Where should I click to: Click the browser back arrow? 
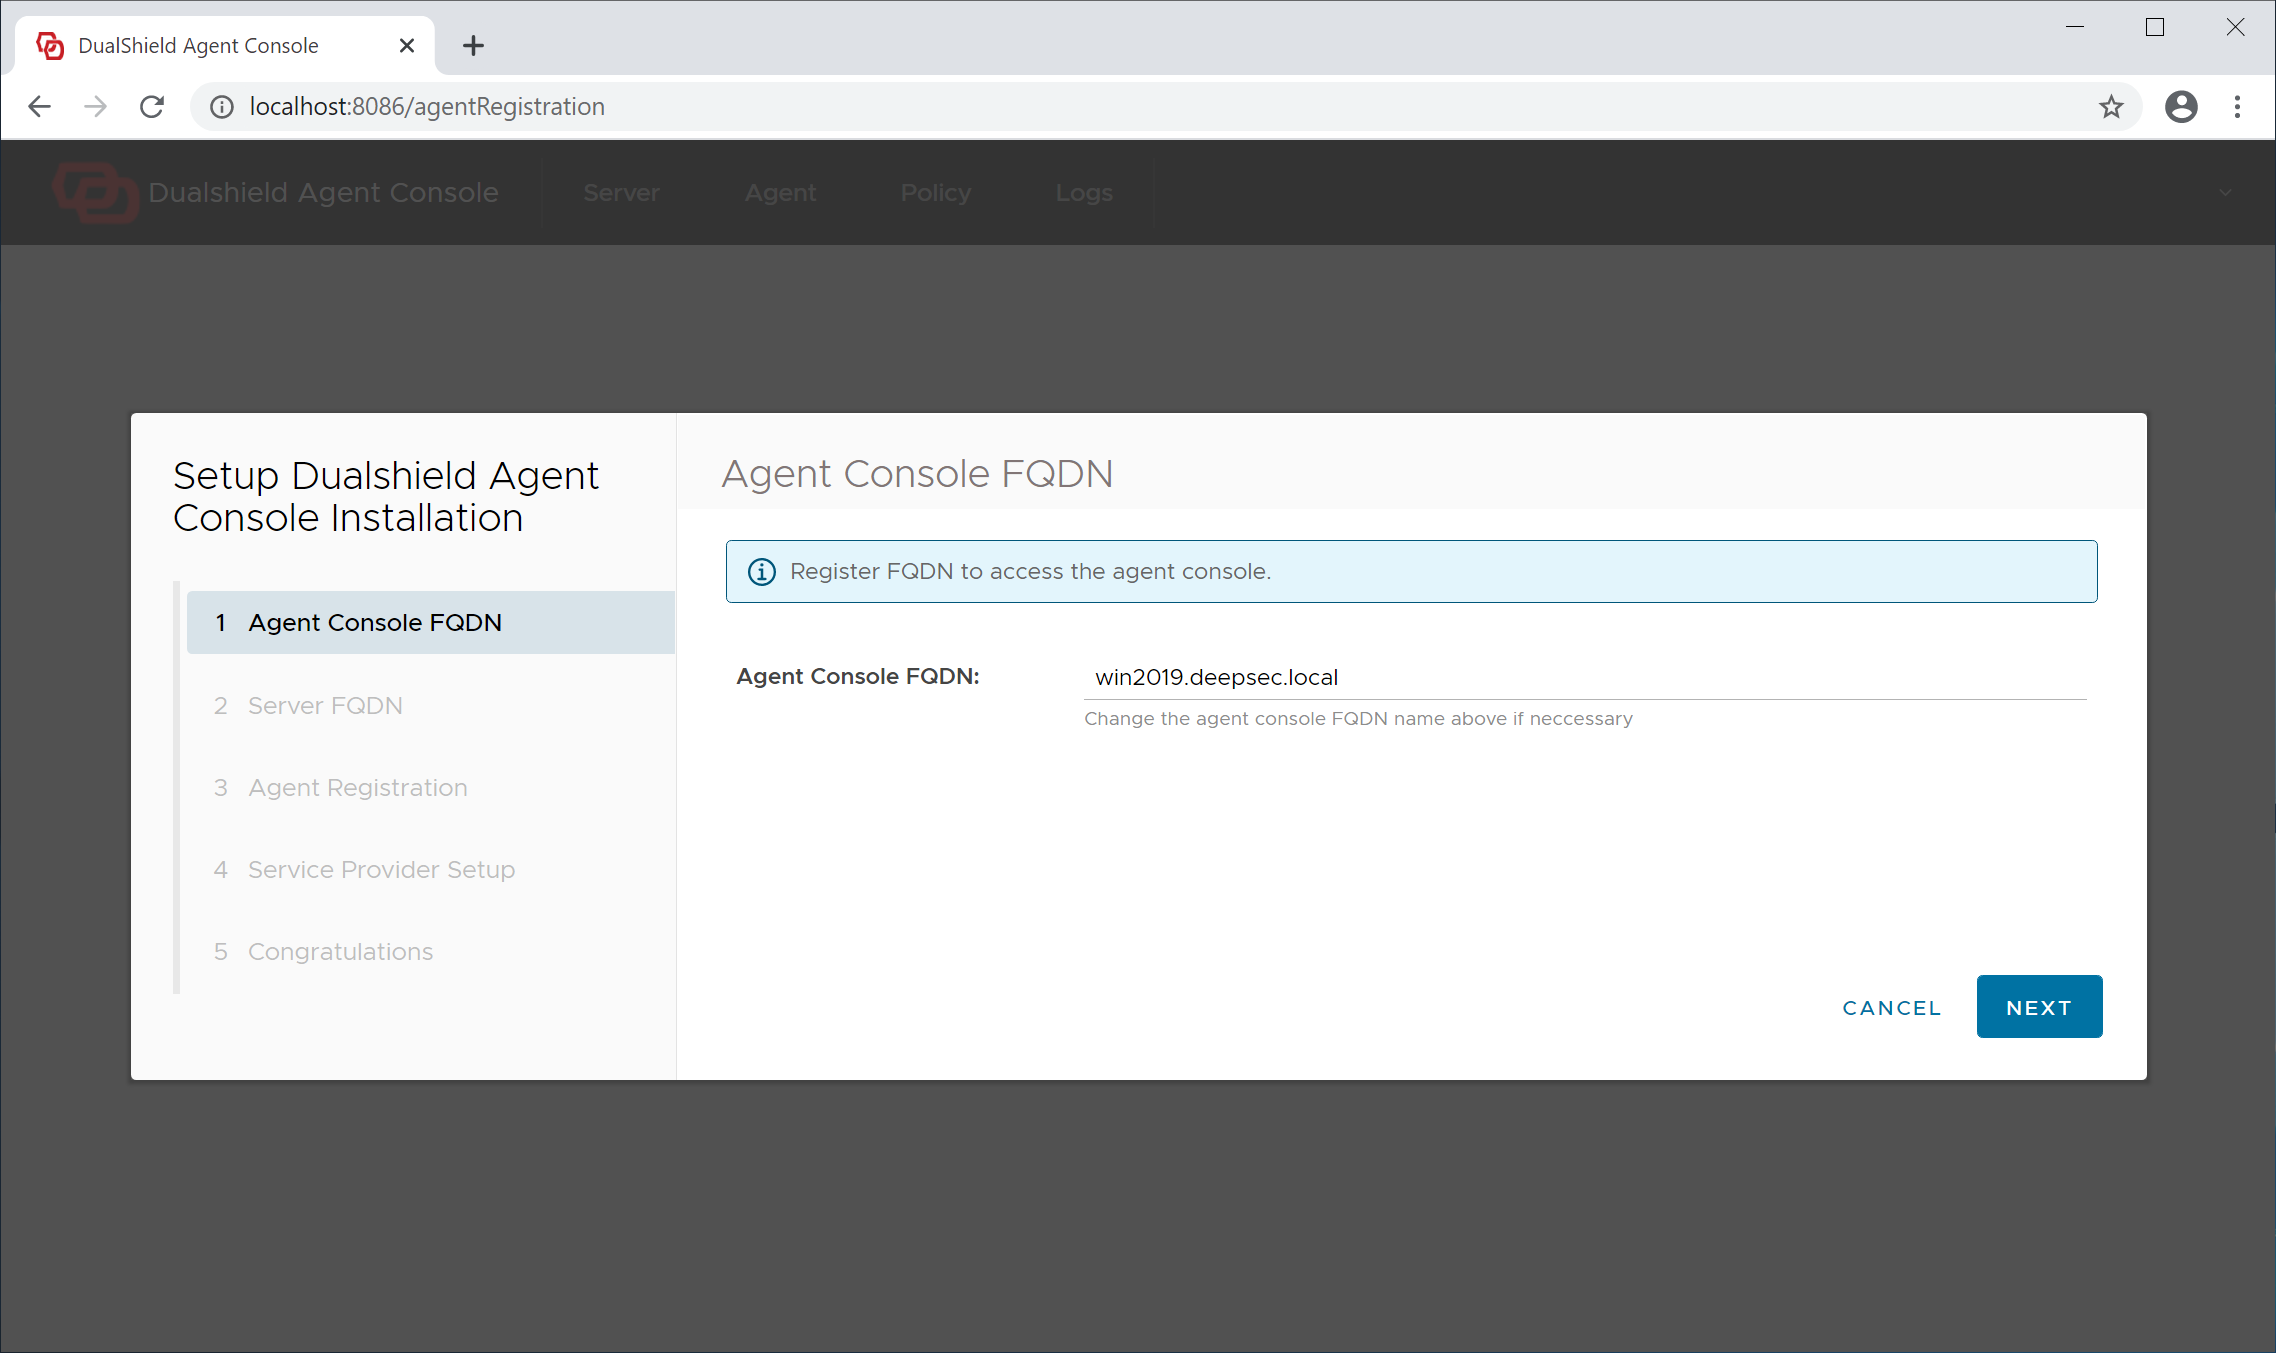40,107
